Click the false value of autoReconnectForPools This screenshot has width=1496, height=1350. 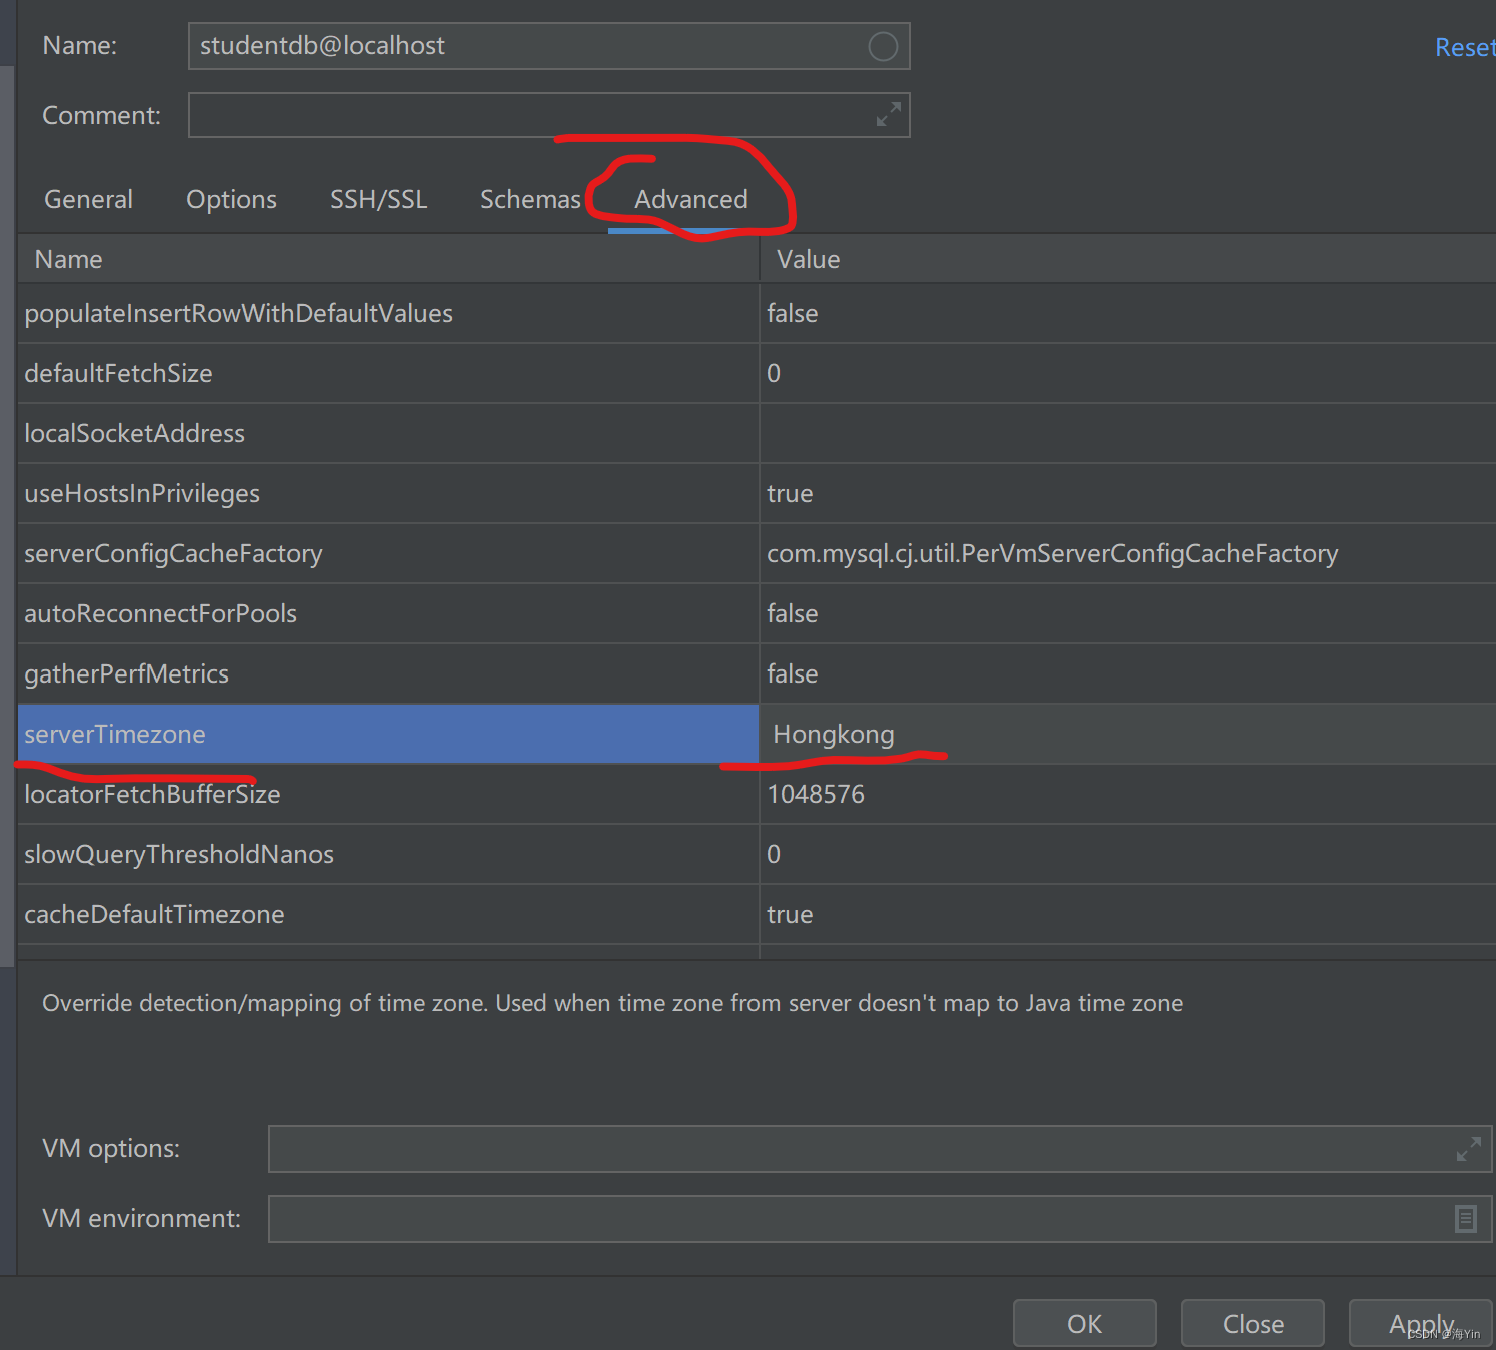click(x=1128, y=613)
